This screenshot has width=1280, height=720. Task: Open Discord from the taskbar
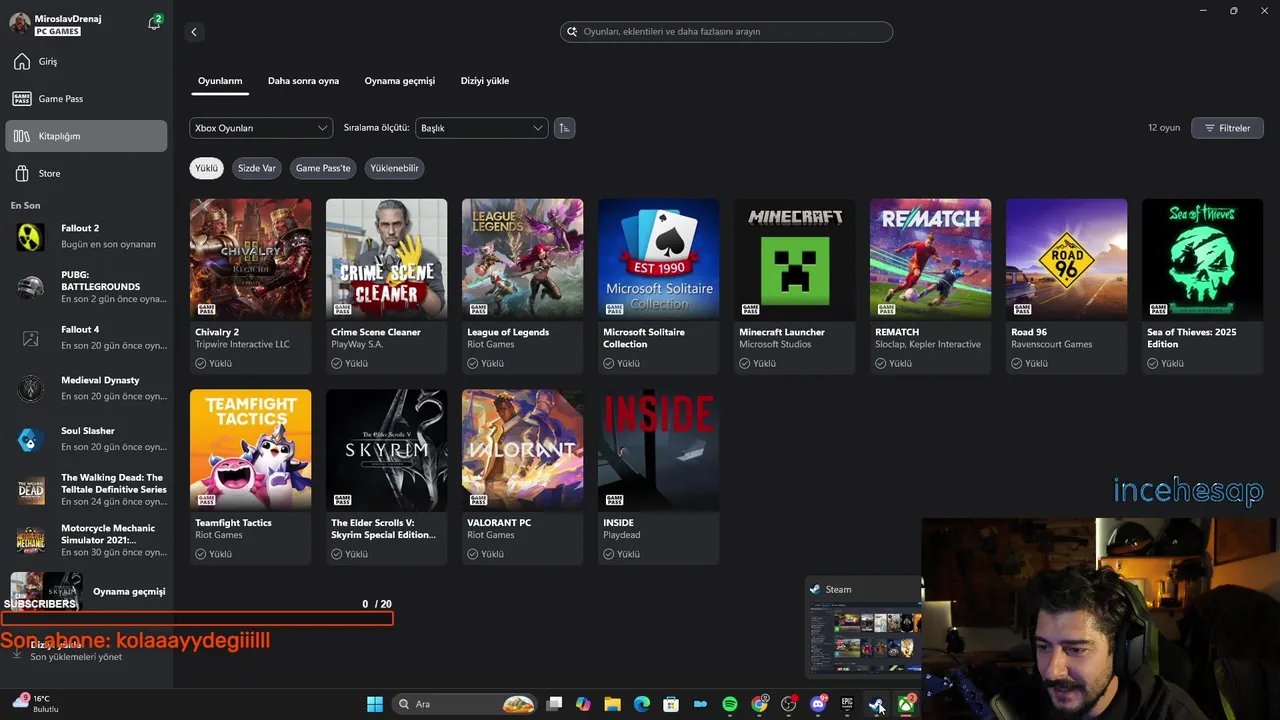(818, 704)
